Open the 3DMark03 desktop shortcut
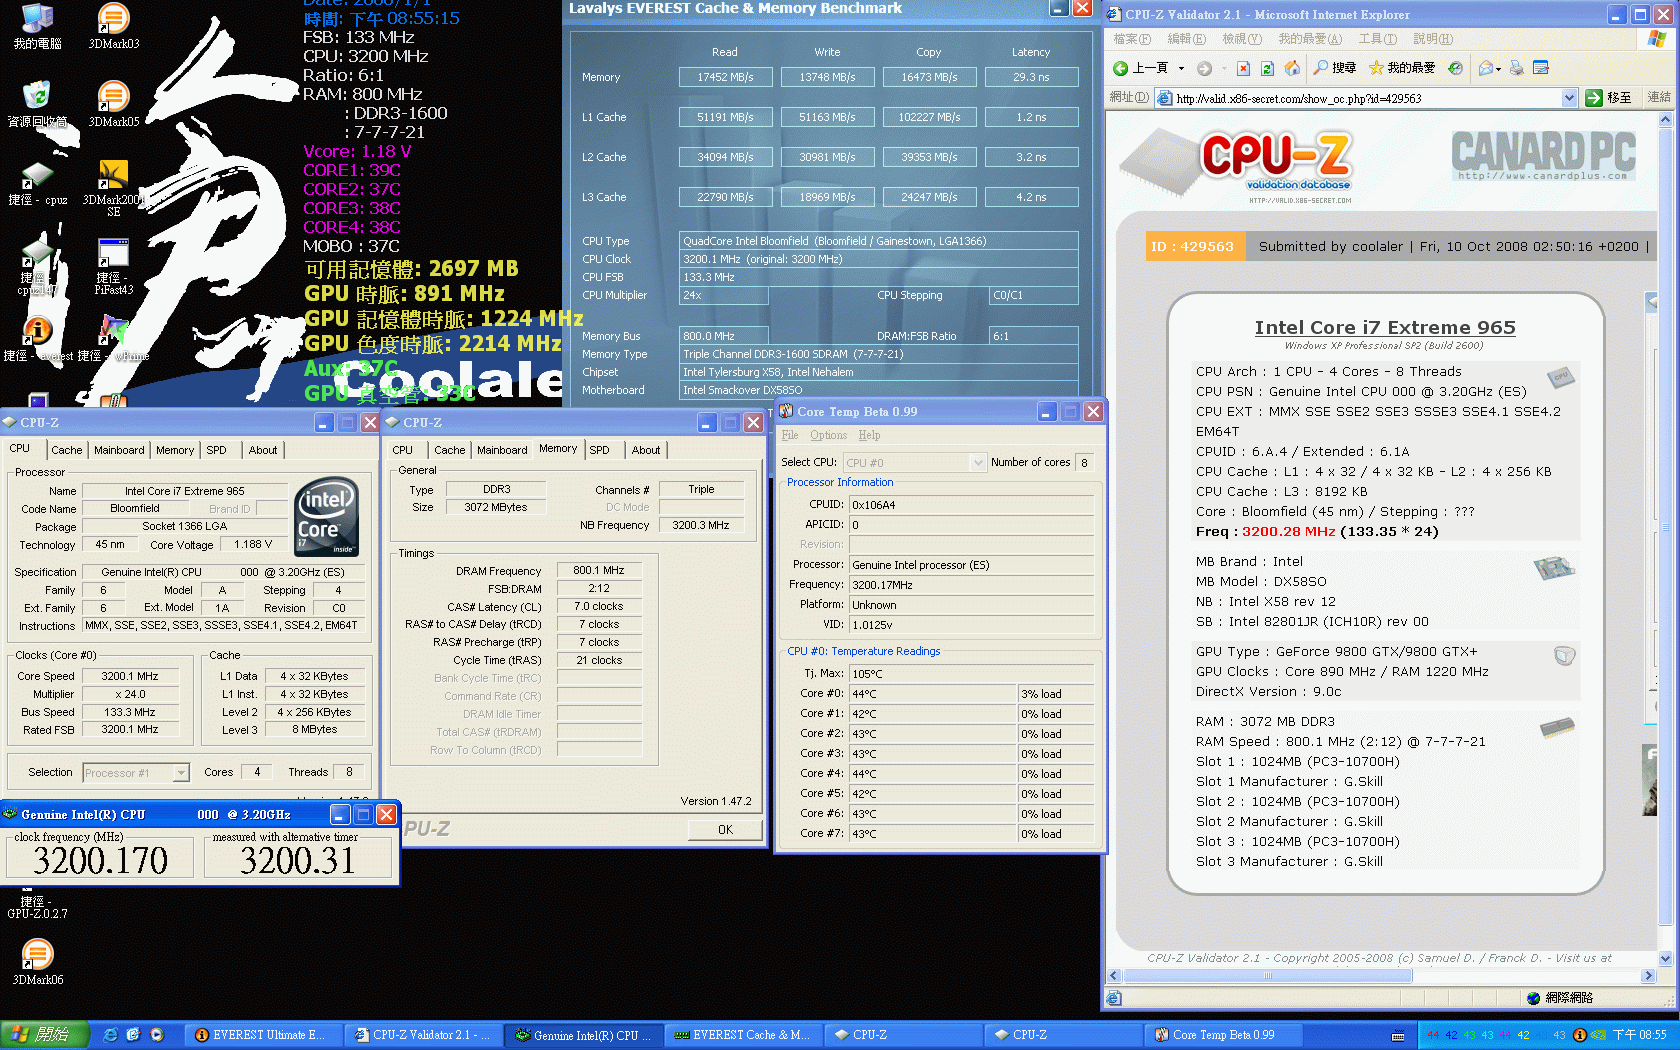The height and width of the screenshot is (1050, 1680). pos(113,25)
